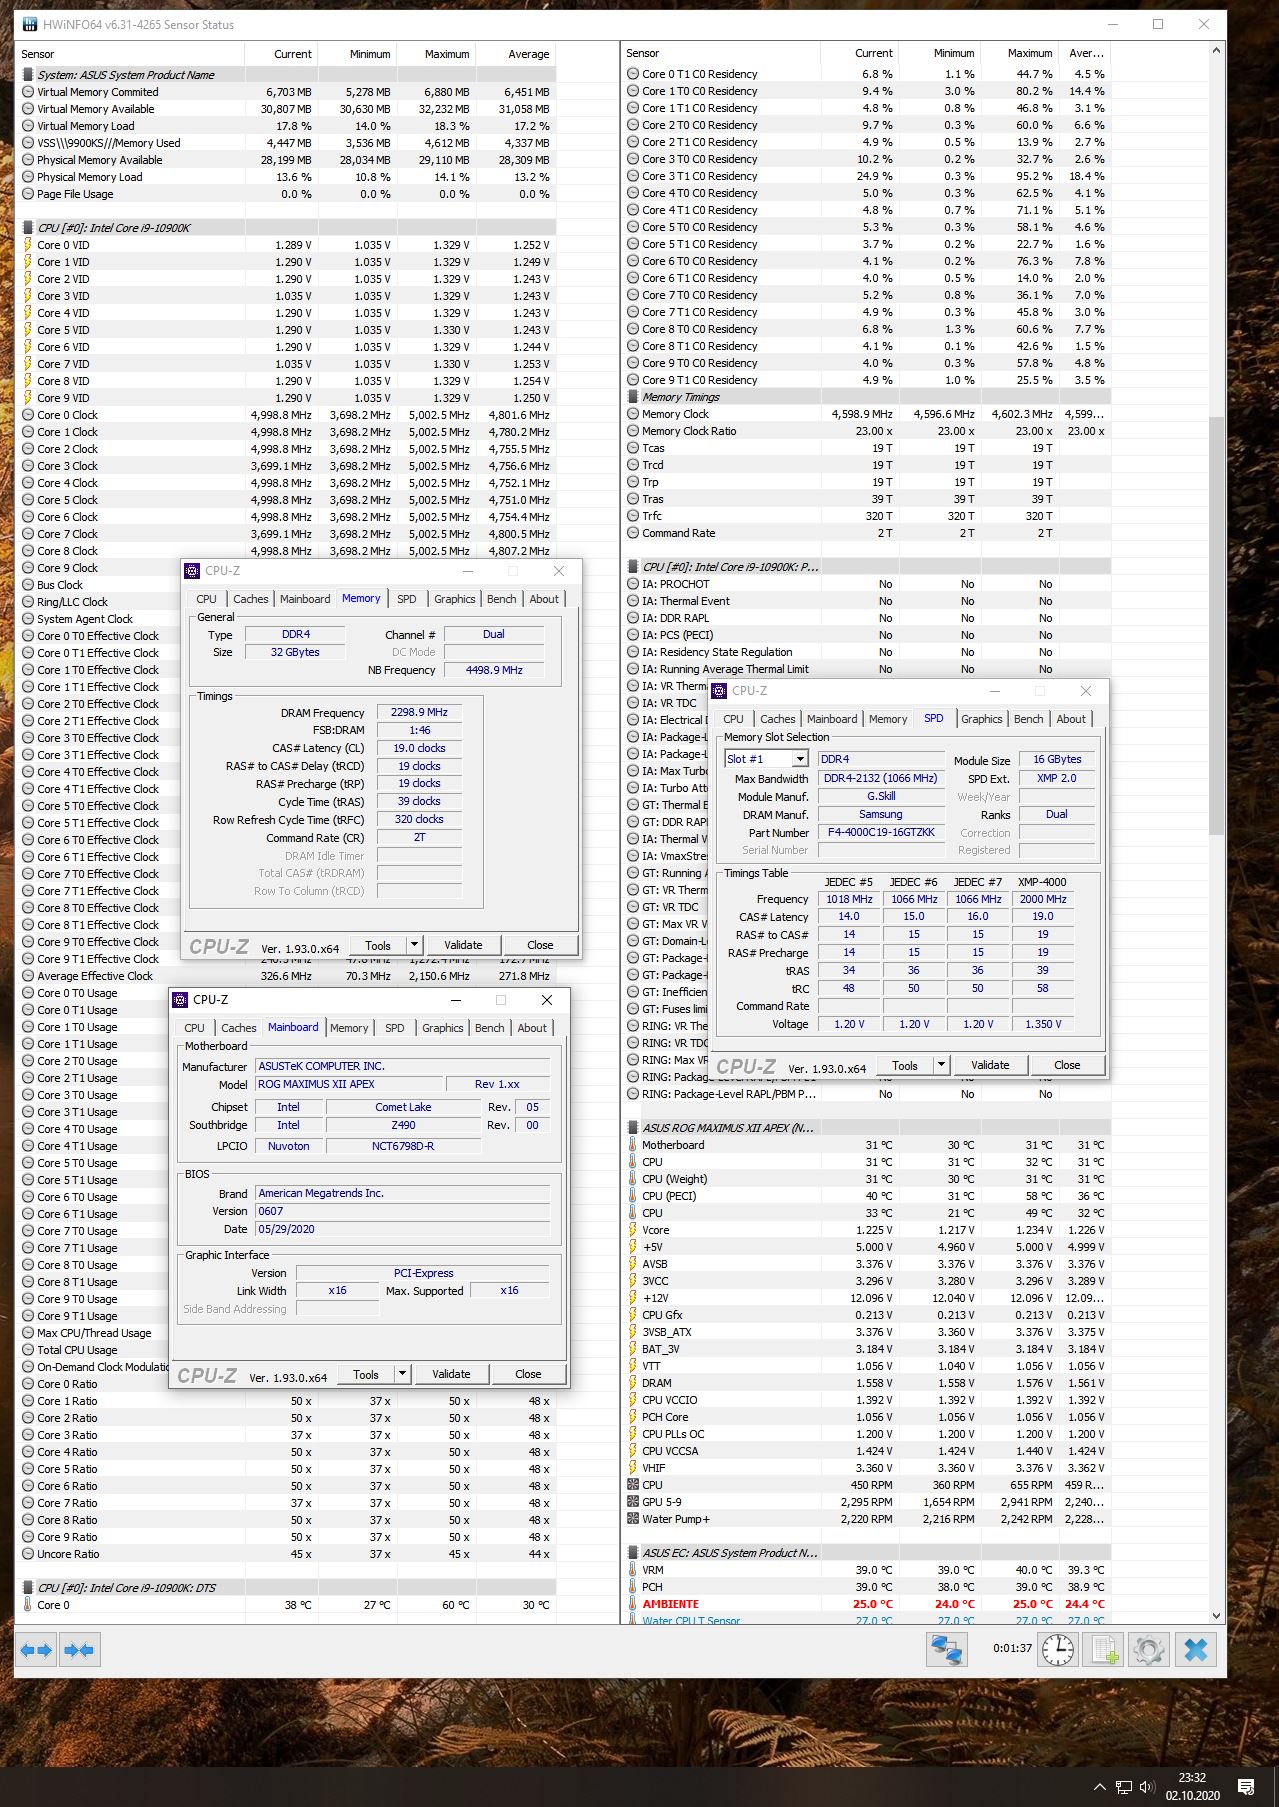Image resolution: width=1279 pixels, height=1807 pixels.
Task: Click the taskbar volume speaker icon
Action: (x=1147, y=1787)
